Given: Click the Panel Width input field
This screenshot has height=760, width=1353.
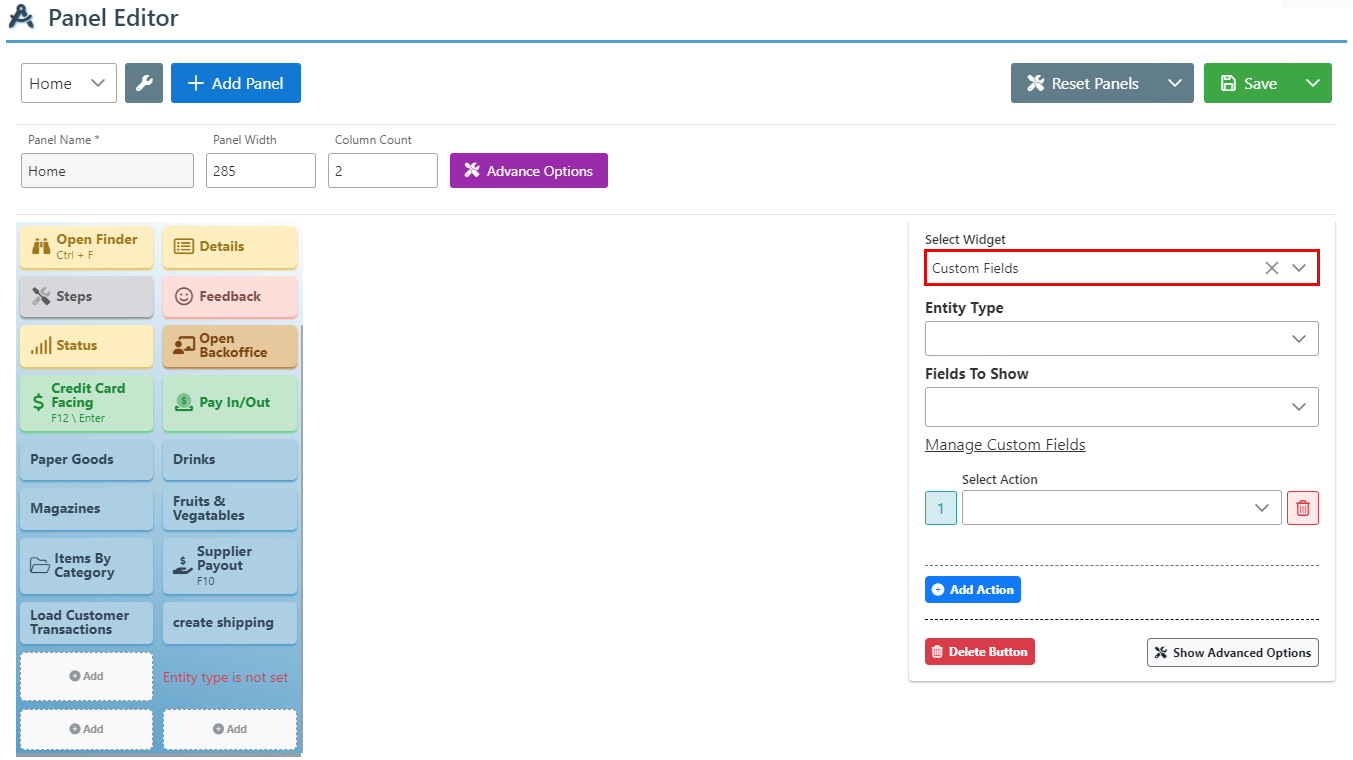Looking at the screenshot, I should [260, 171].
